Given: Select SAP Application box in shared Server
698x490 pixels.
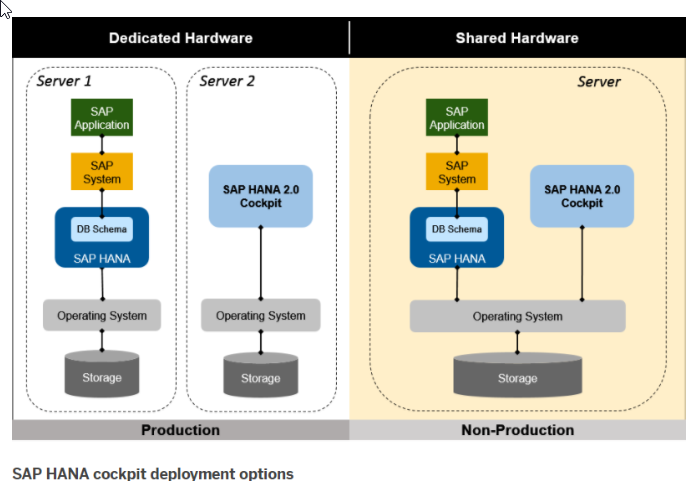Looking at the screenshot, I should (457, 117).
